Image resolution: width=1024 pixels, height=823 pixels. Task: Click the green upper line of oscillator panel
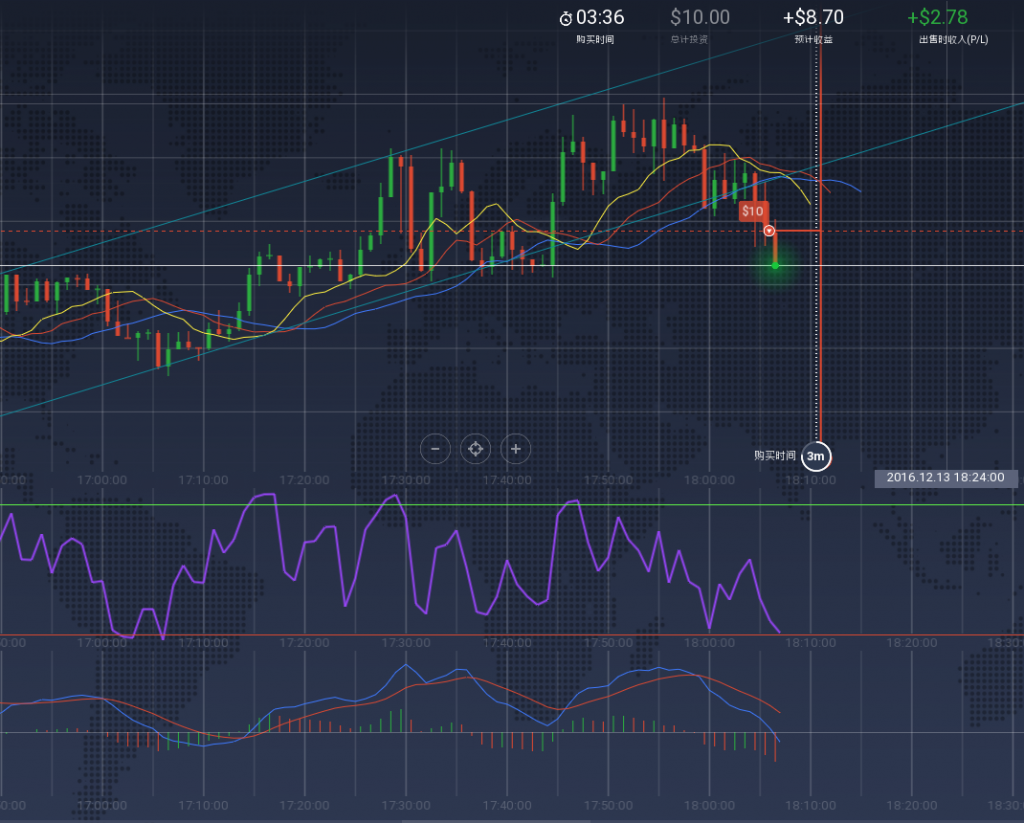[900, 505]
